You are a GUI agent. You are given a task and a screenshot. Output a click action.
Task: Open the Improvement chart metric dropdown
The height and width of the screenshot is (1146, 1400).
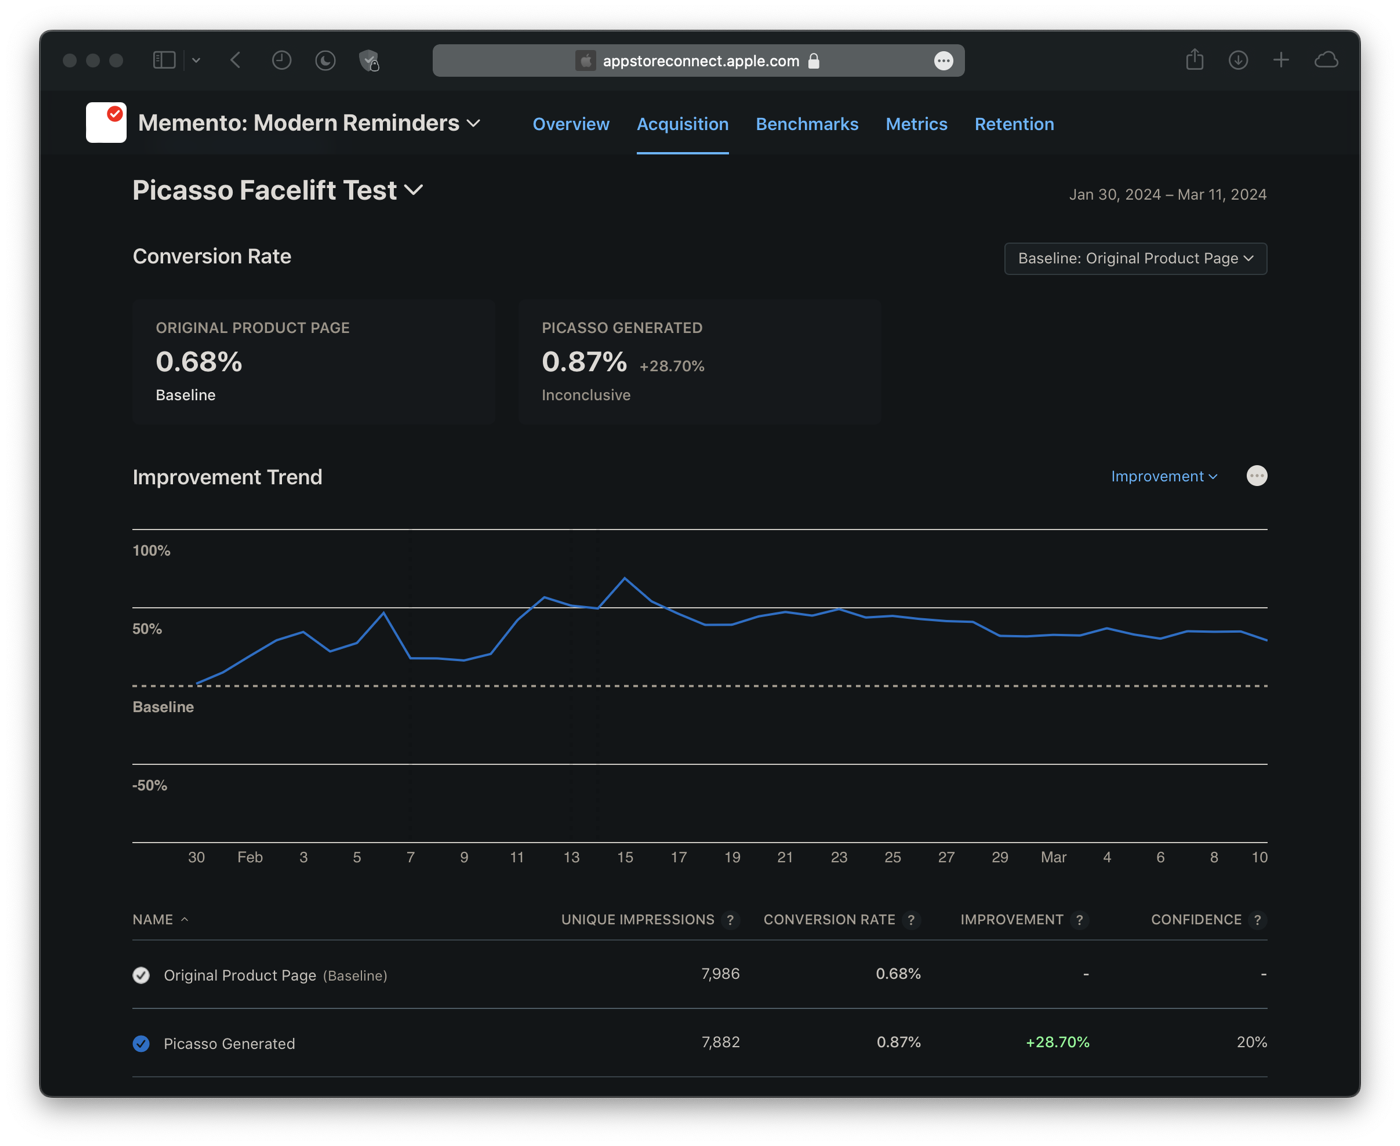1165,476
